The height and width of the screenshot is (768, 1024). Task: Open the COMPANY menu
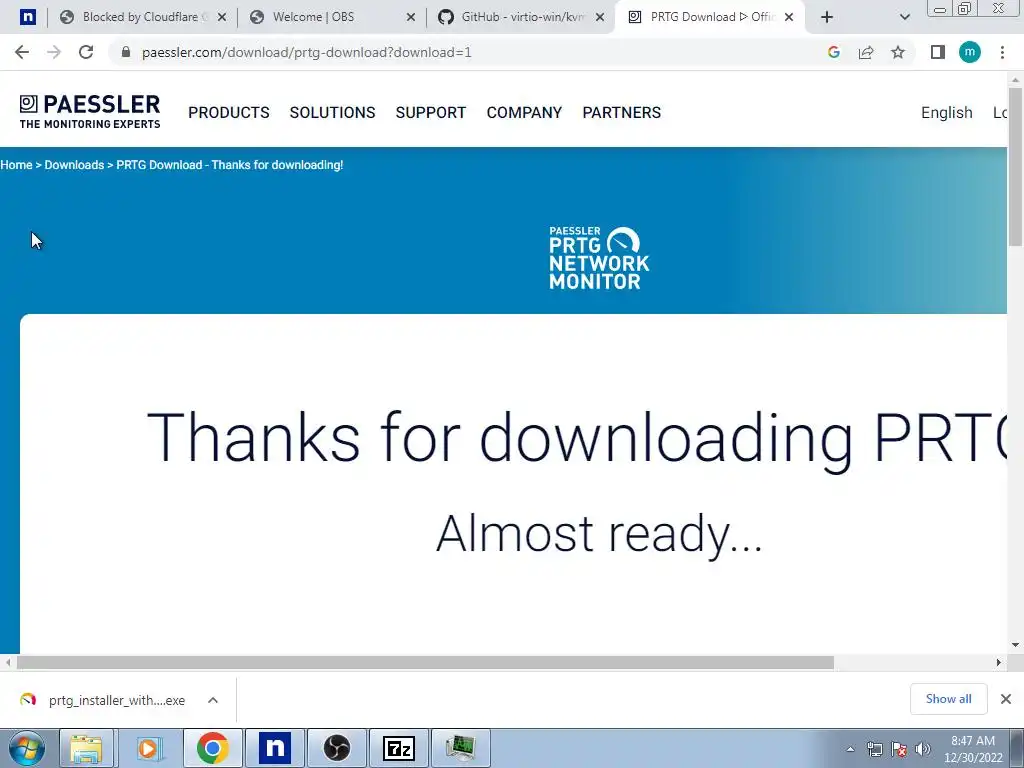pyautogui.click(x=524, y=112)
